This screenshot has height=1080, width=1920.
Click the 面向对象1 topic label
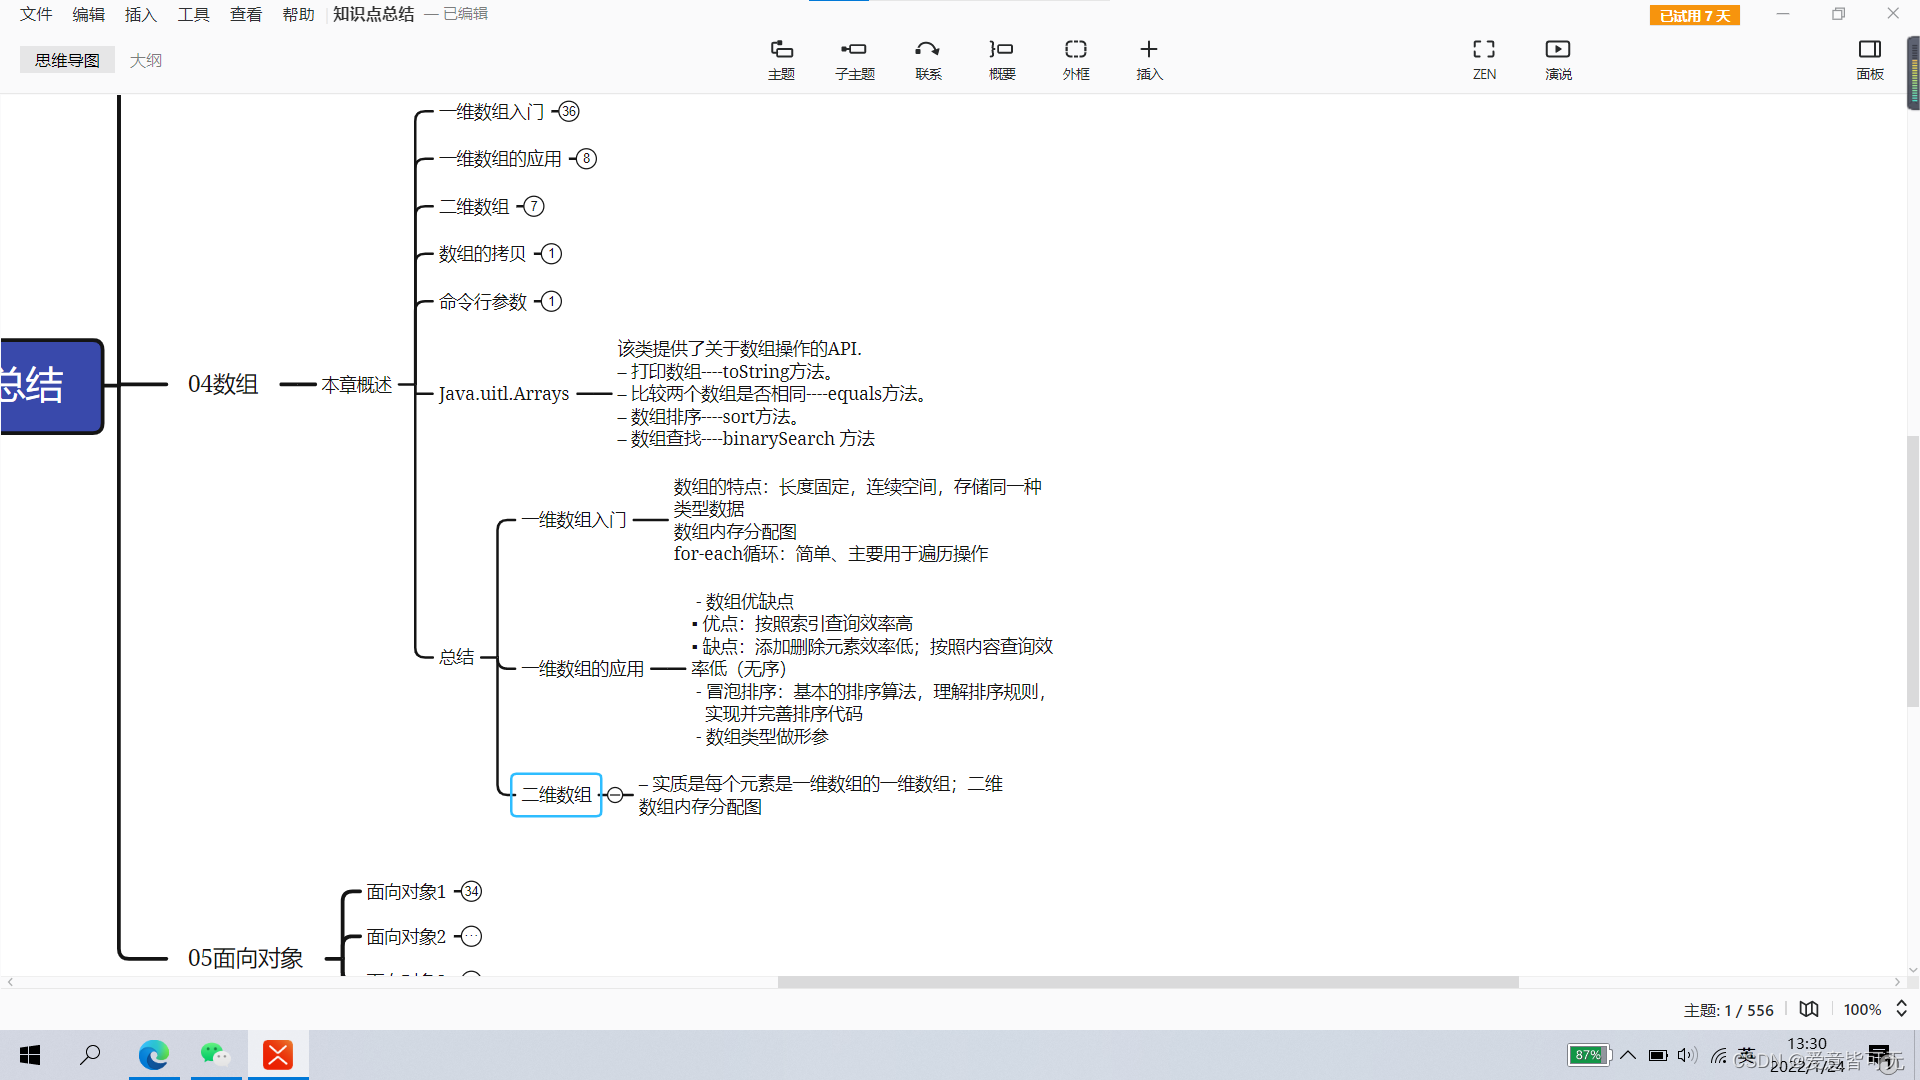tap(406, 891)
